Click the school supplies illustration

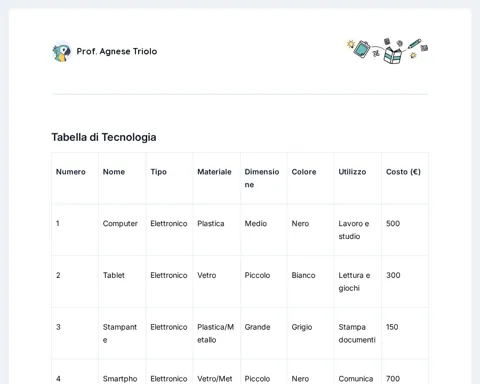click(x=387, y=51)
